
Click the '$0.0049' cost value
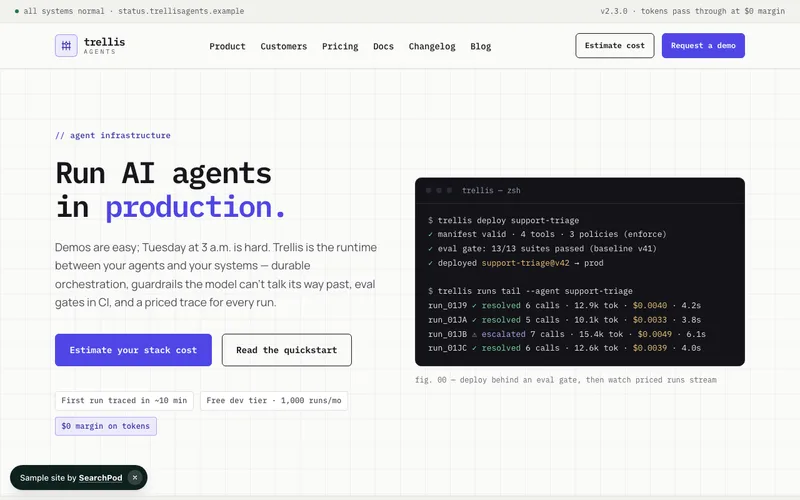click(655, 334)
